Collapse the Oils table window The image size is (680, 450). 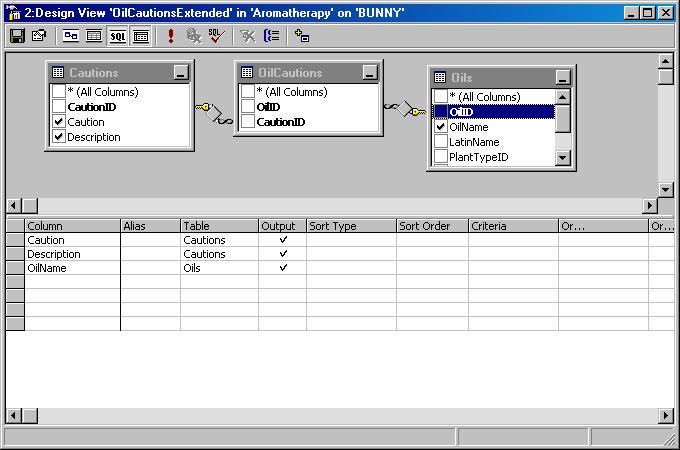(x=562, y=78)
